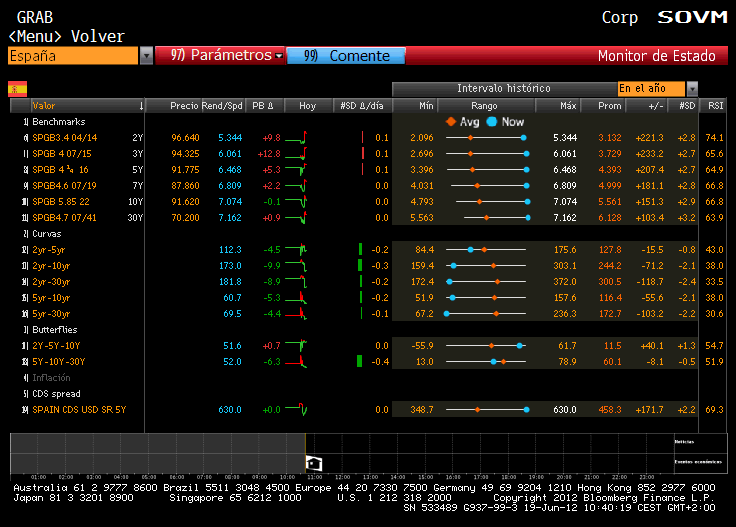Click green #SD bar for 5Y-10Y-30Y
The image size is (736, 527).
pos(361,361)
